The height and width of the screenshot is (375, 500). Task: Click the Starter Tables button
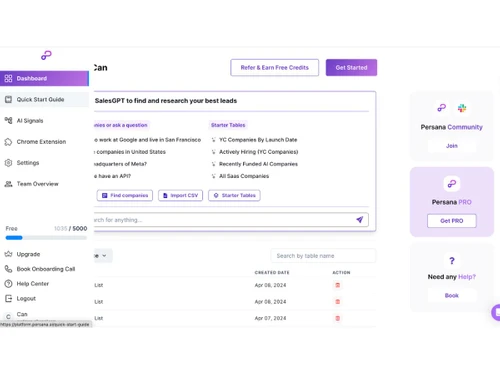point(234,195)
